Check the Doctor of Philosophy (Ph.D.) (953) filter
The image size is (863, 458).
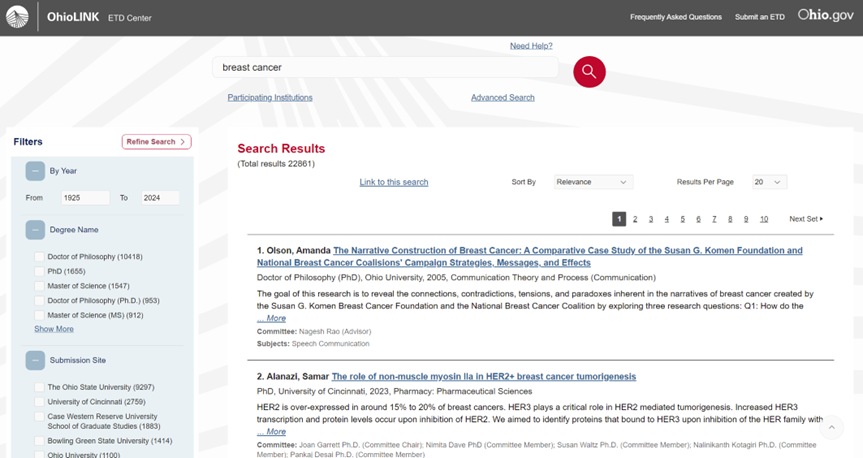(39, 301)
